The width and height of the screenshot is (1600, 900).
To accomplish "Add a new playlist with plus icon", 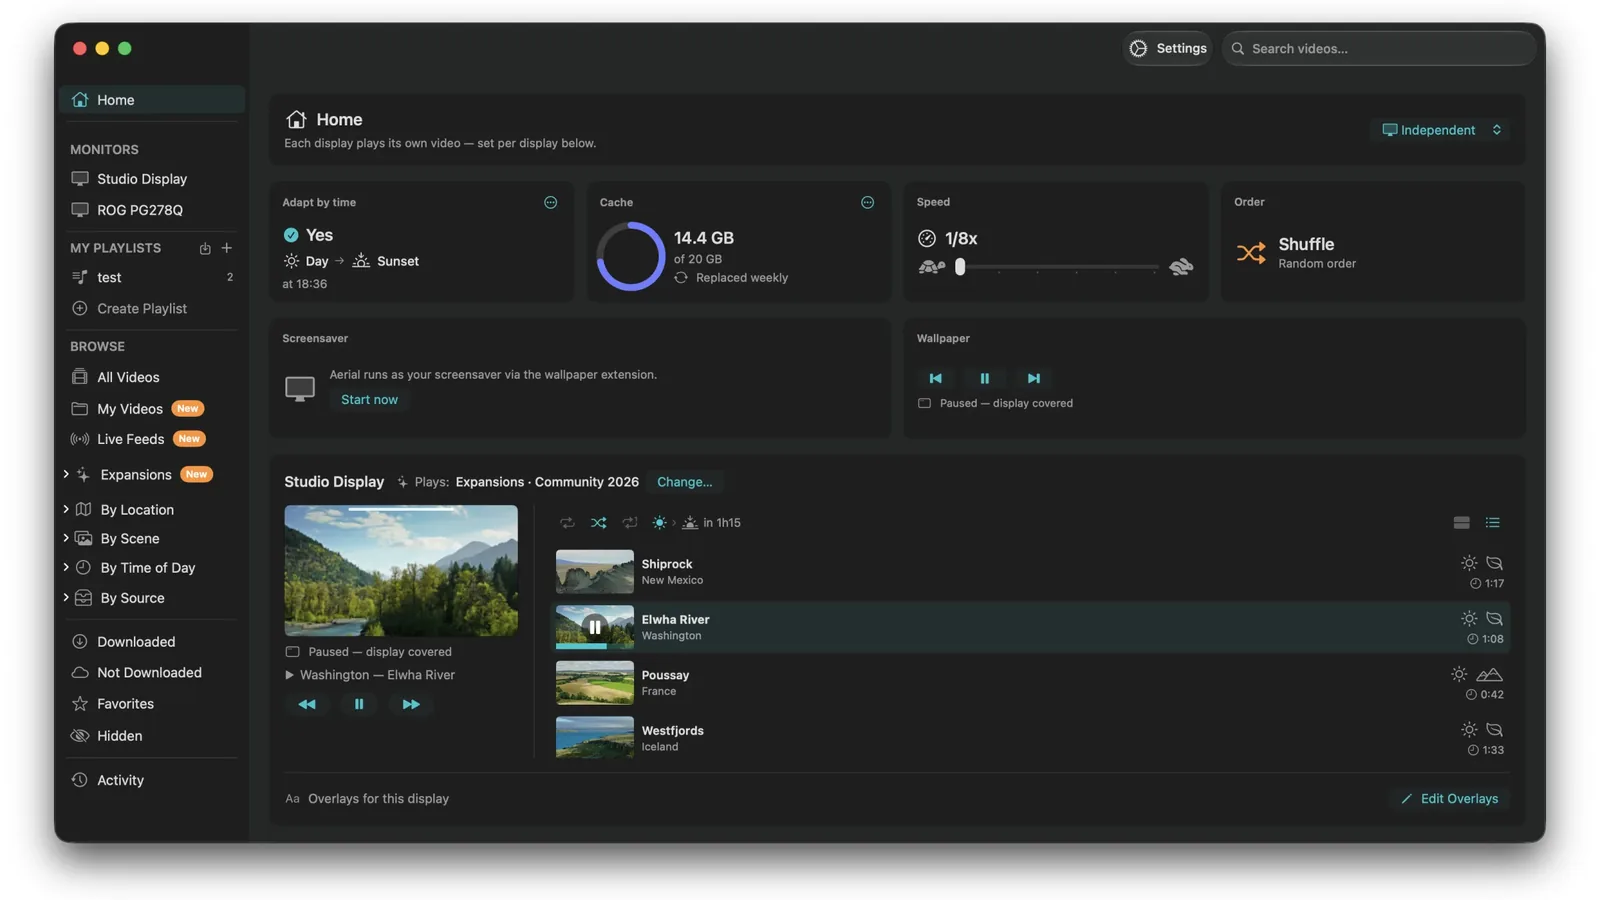I will 227,248.
